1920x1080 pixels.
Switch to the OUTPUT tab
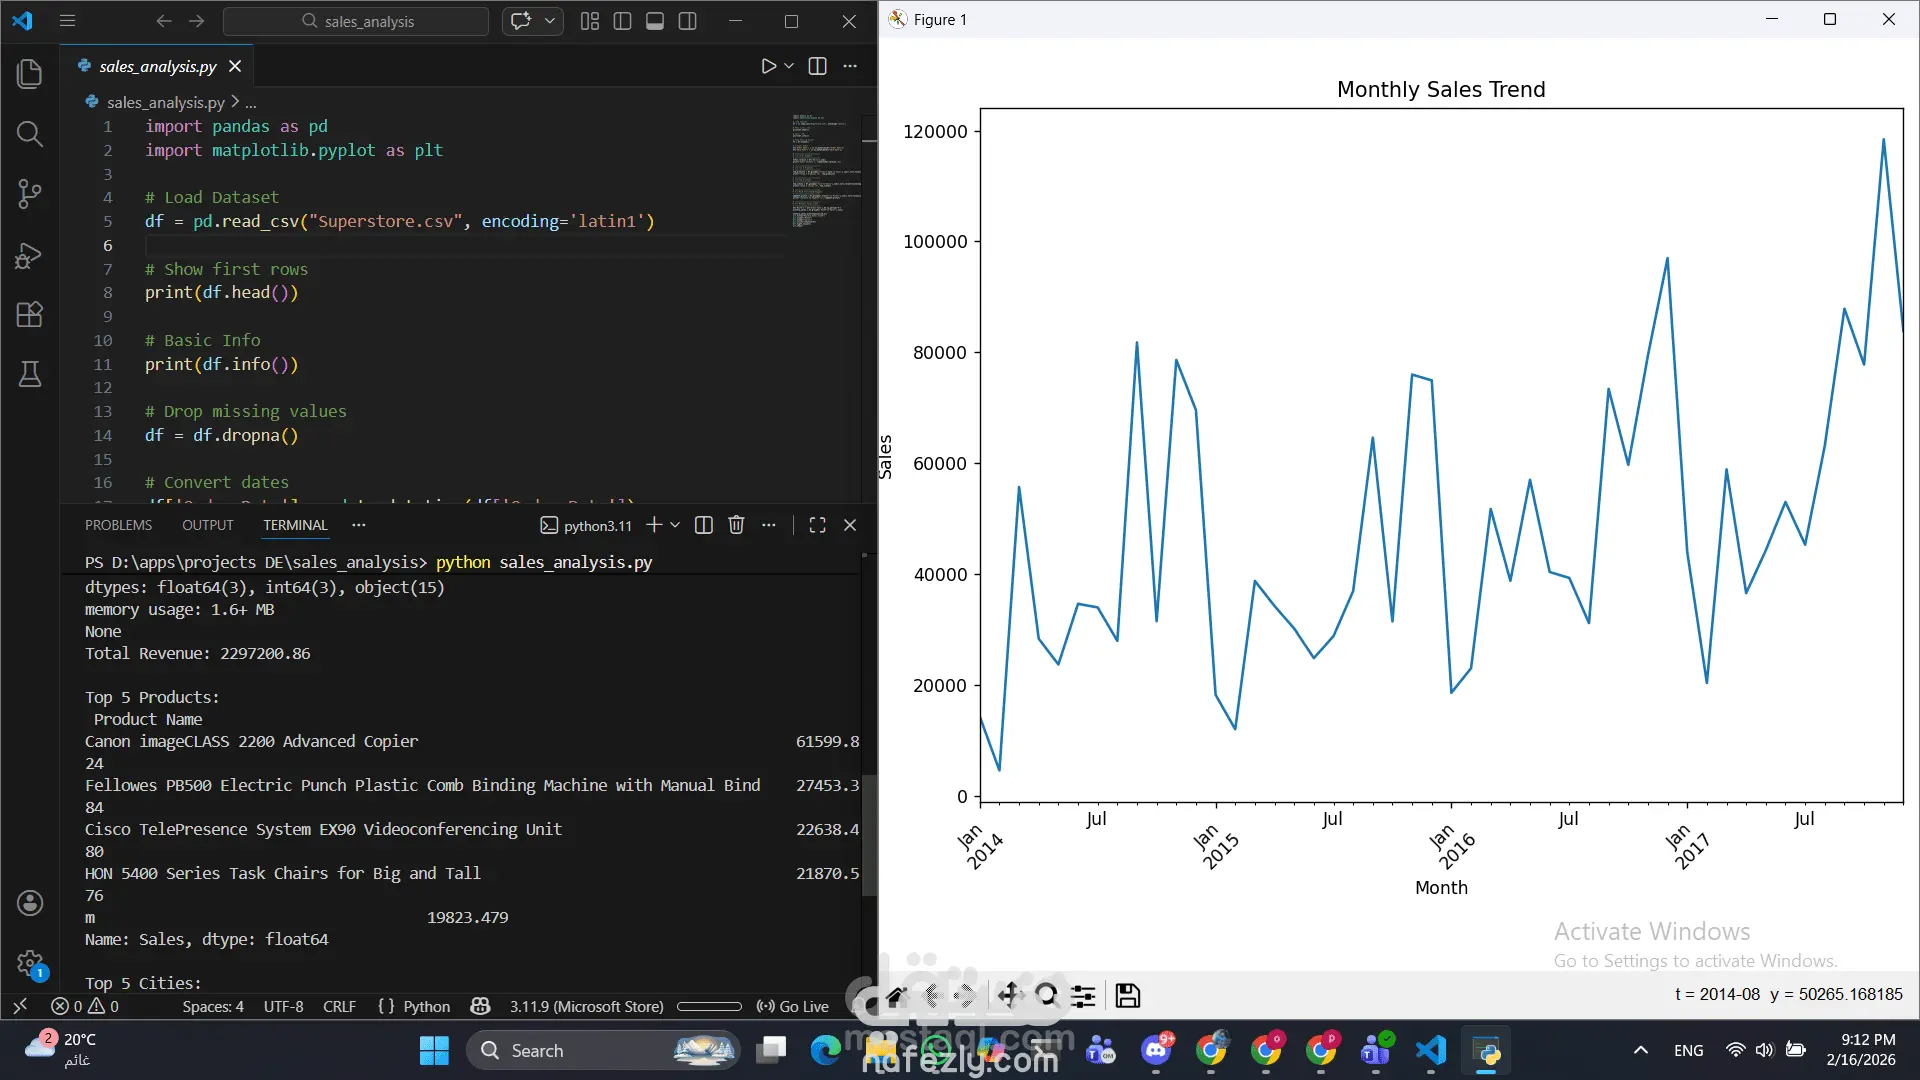tap(207, 525)
